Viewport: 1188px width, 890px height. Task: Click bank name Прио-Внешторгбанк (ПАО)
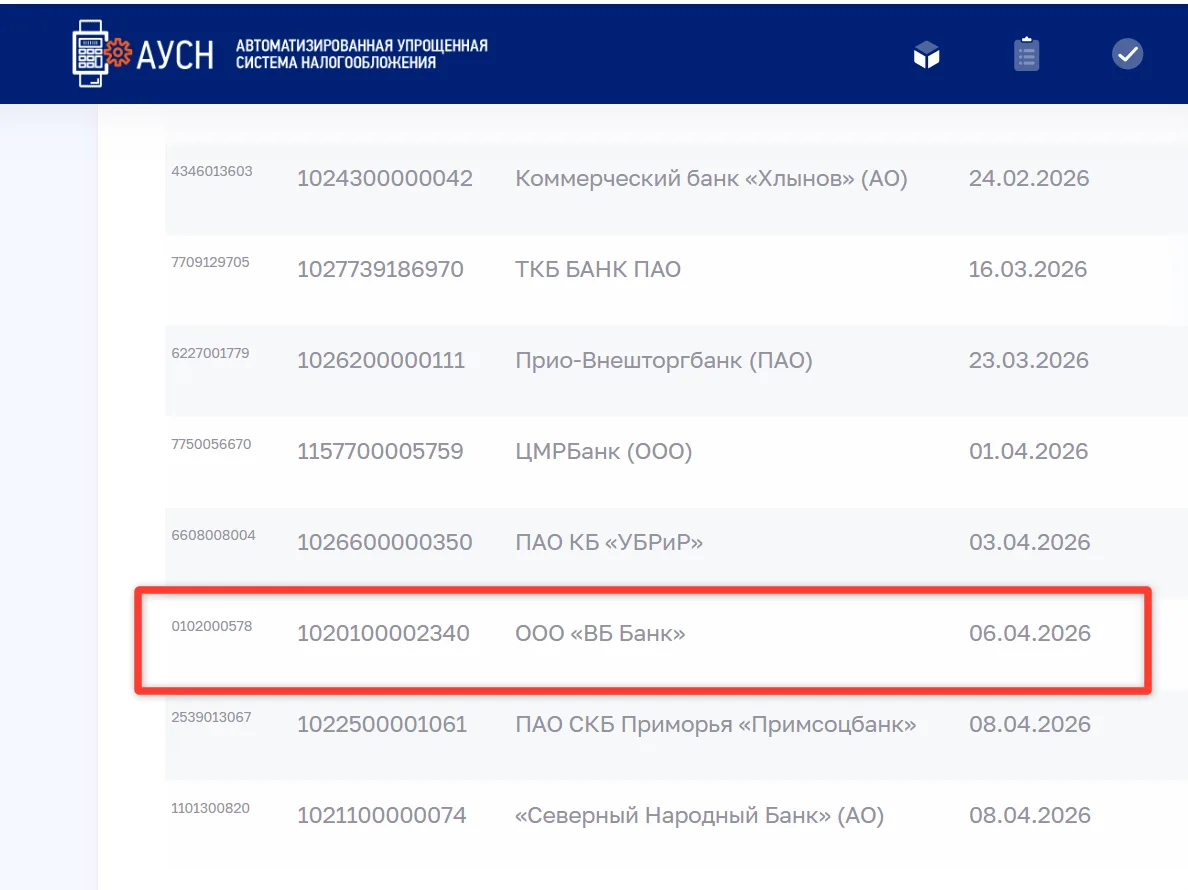[x=664, y=360]
